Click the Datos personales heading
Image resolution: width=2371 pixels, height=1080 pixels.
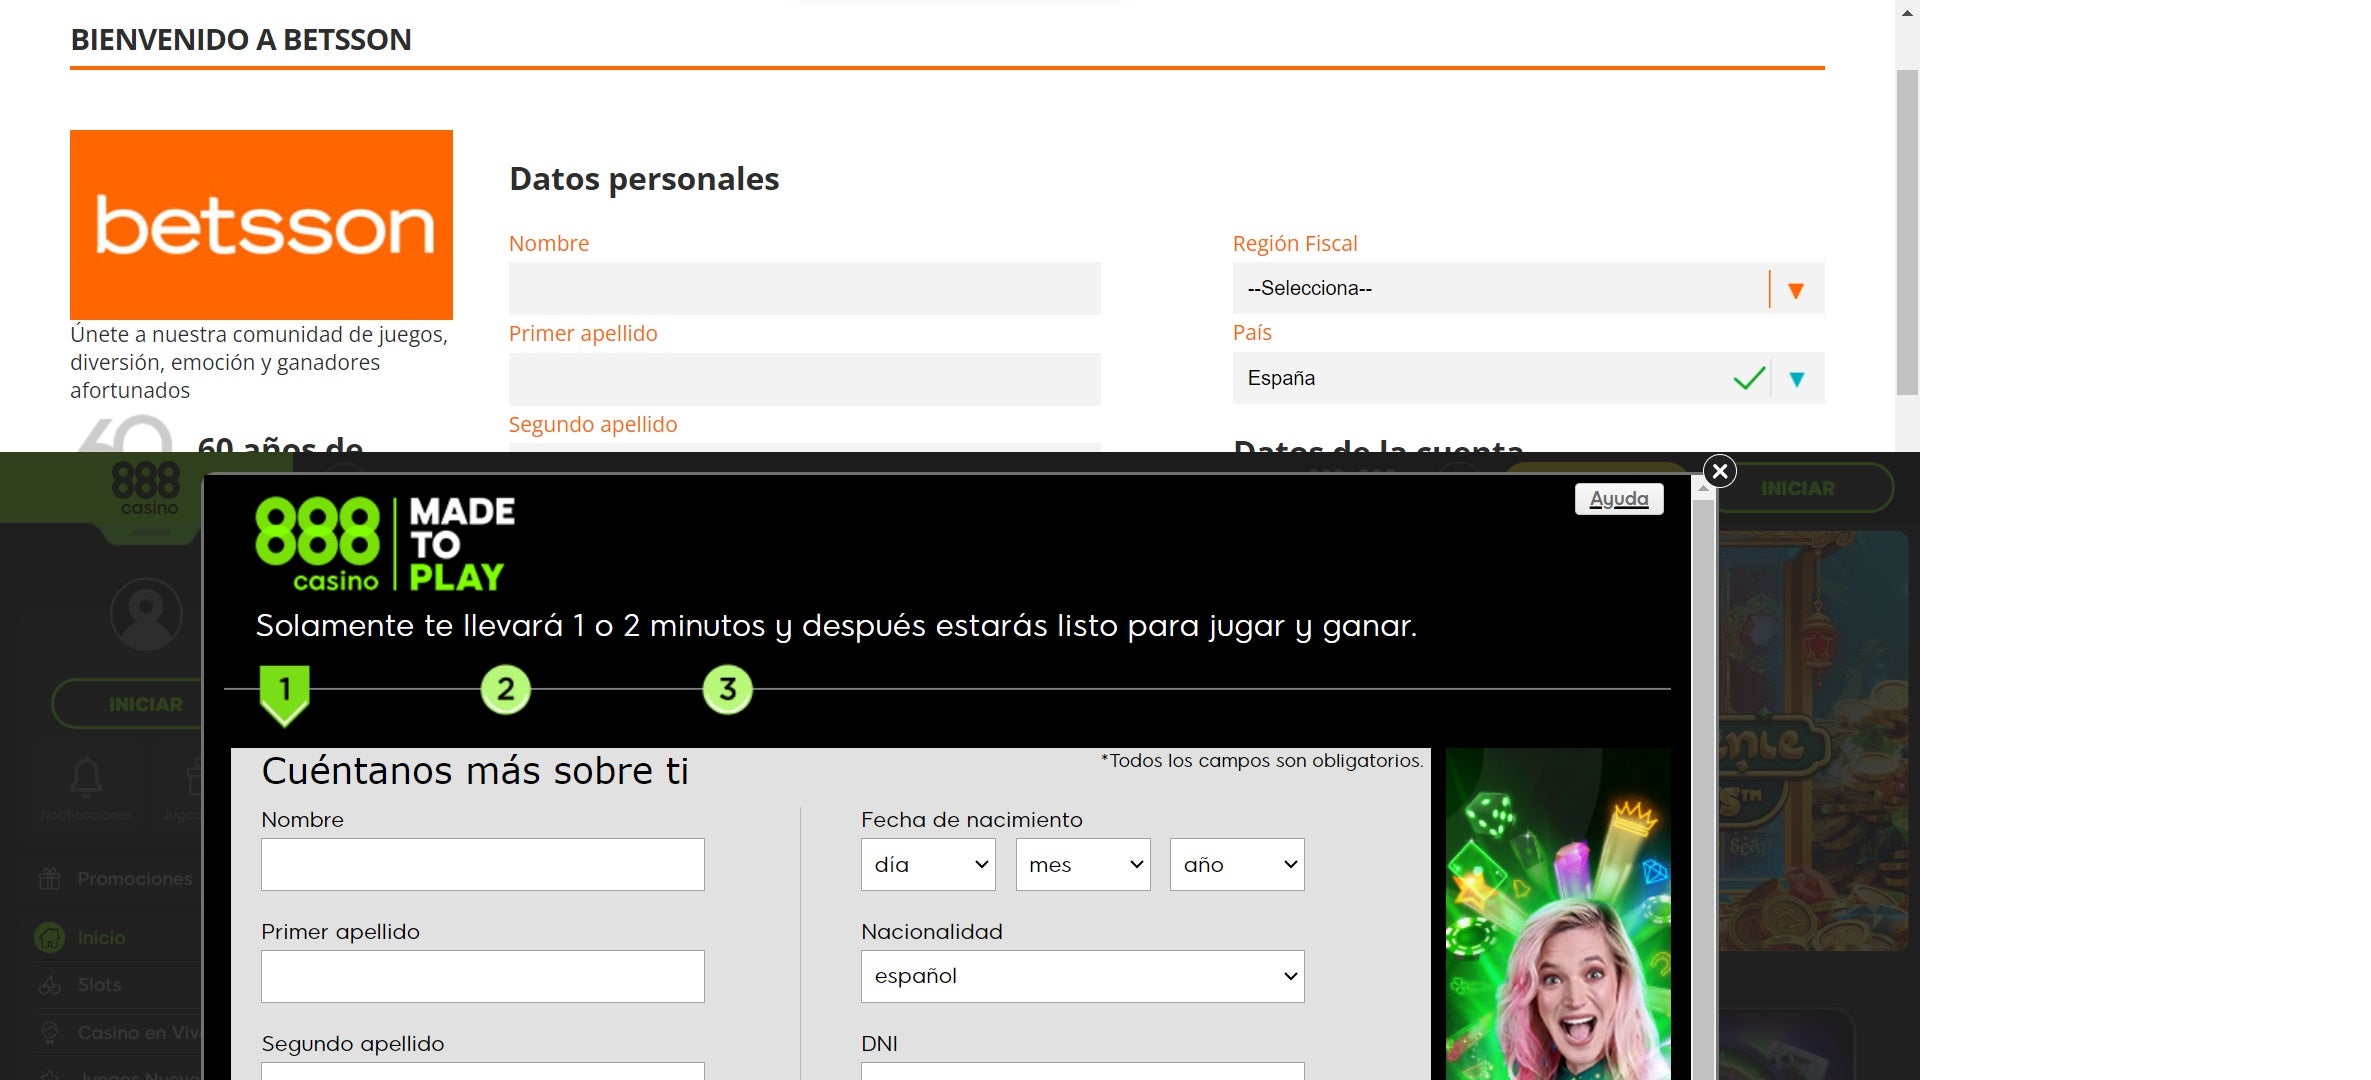[x=644, y=179]
